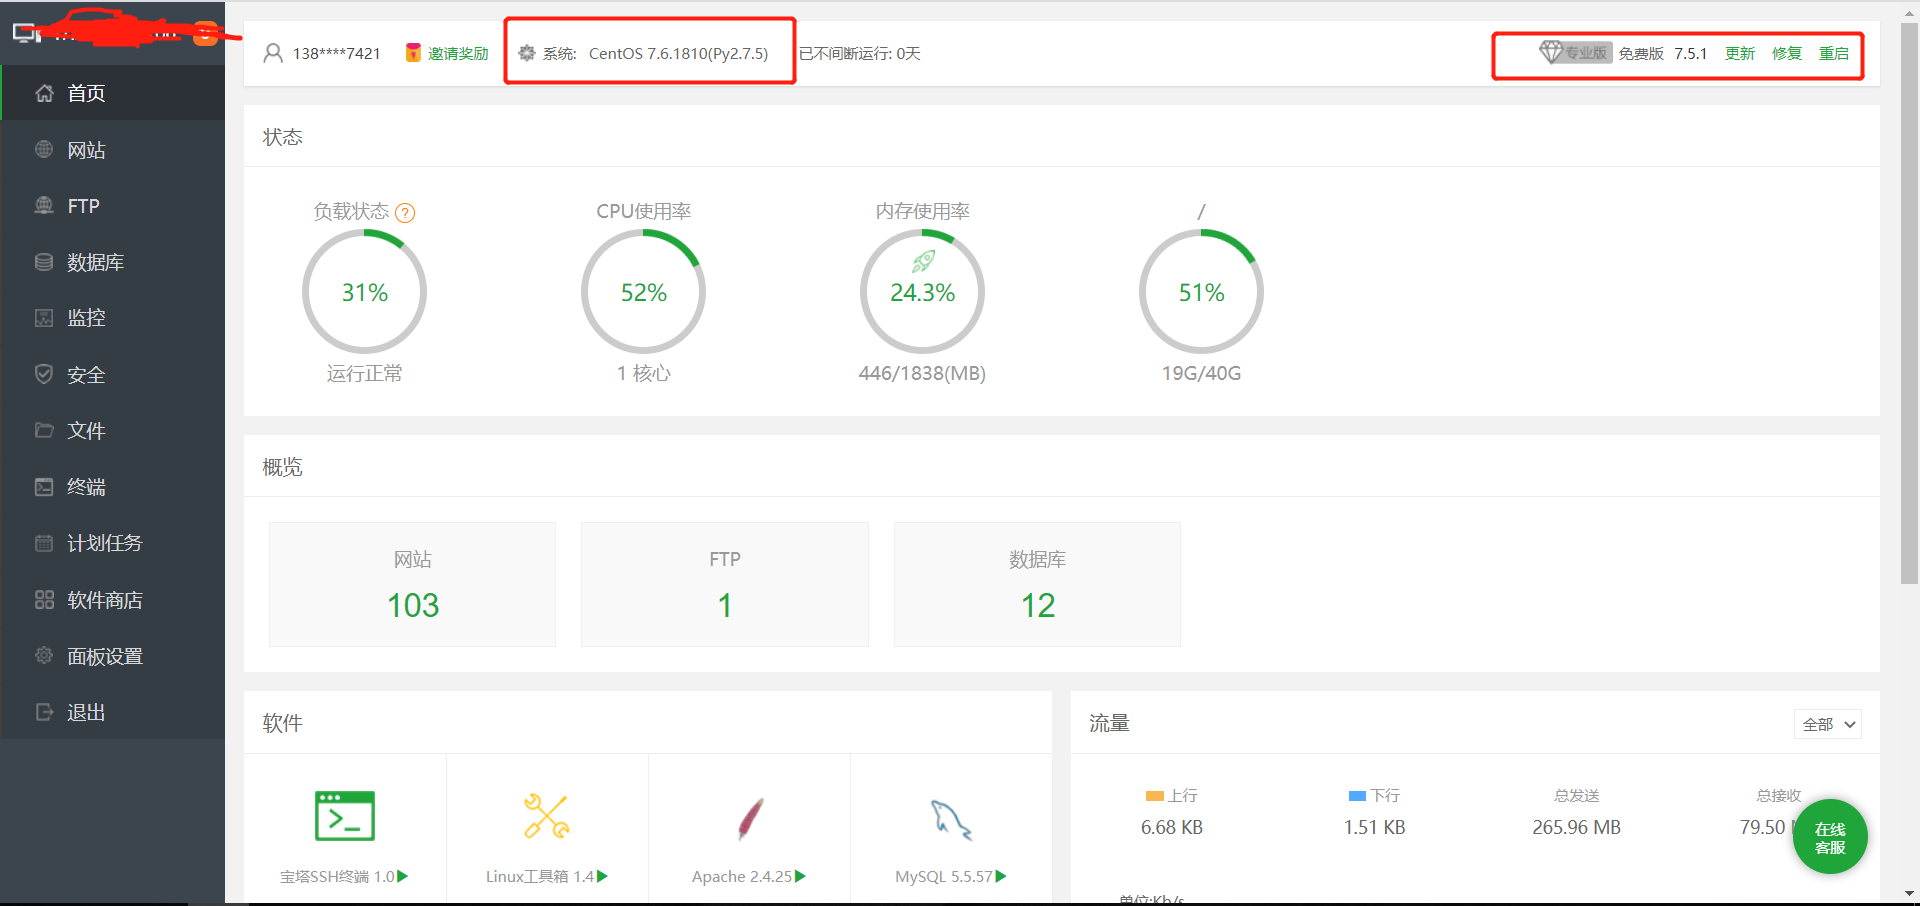1920x906 pixels.
Task: Click the FTP globe icon in sidebar
Action: coord(44,205)
